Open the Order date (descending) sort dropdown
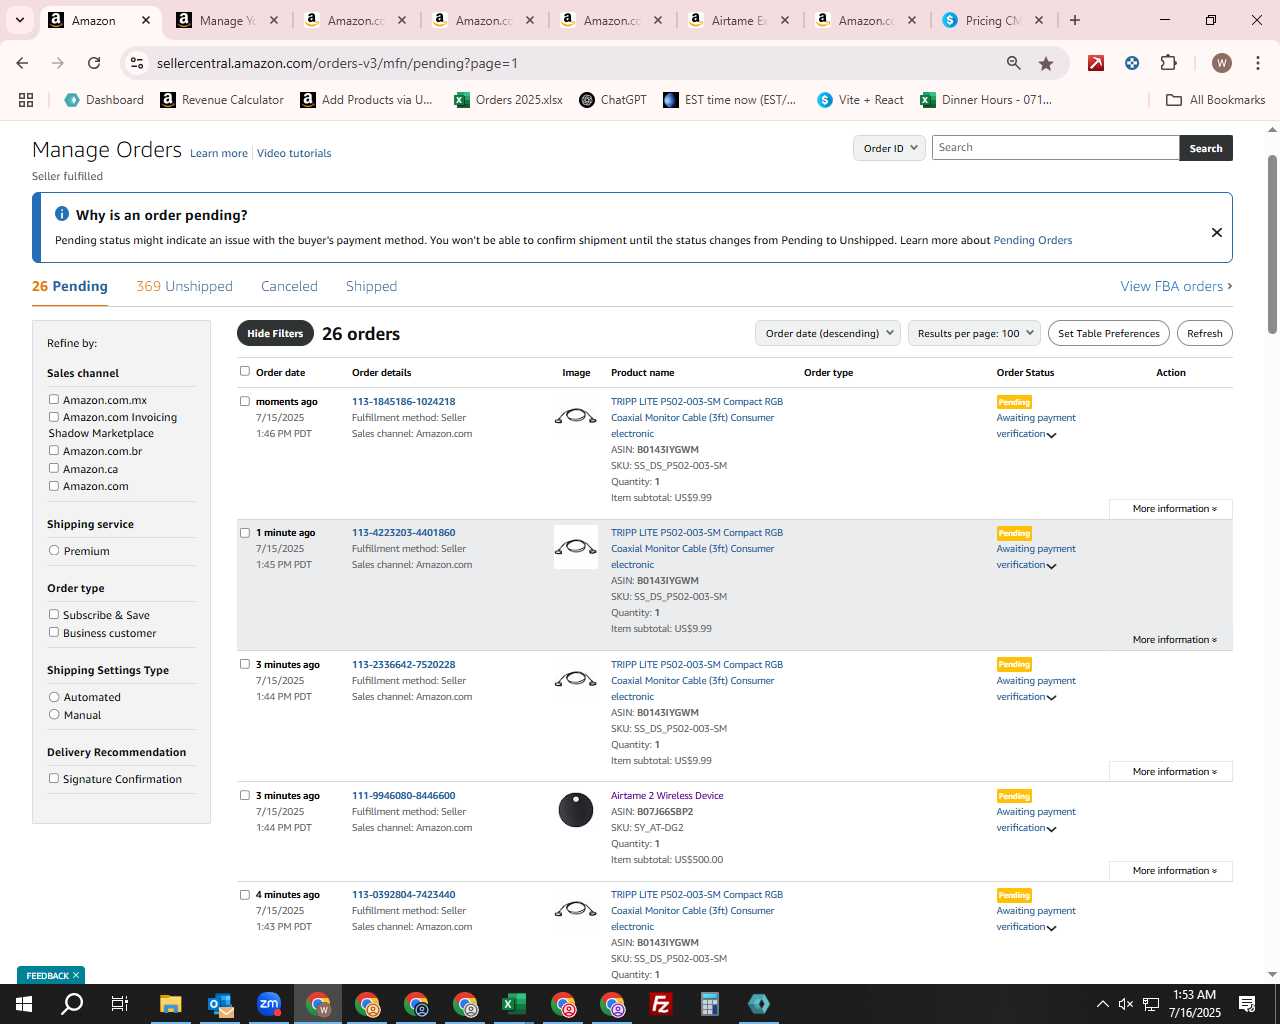The width and height of the screenshot is (1280, 1024). 828,333
